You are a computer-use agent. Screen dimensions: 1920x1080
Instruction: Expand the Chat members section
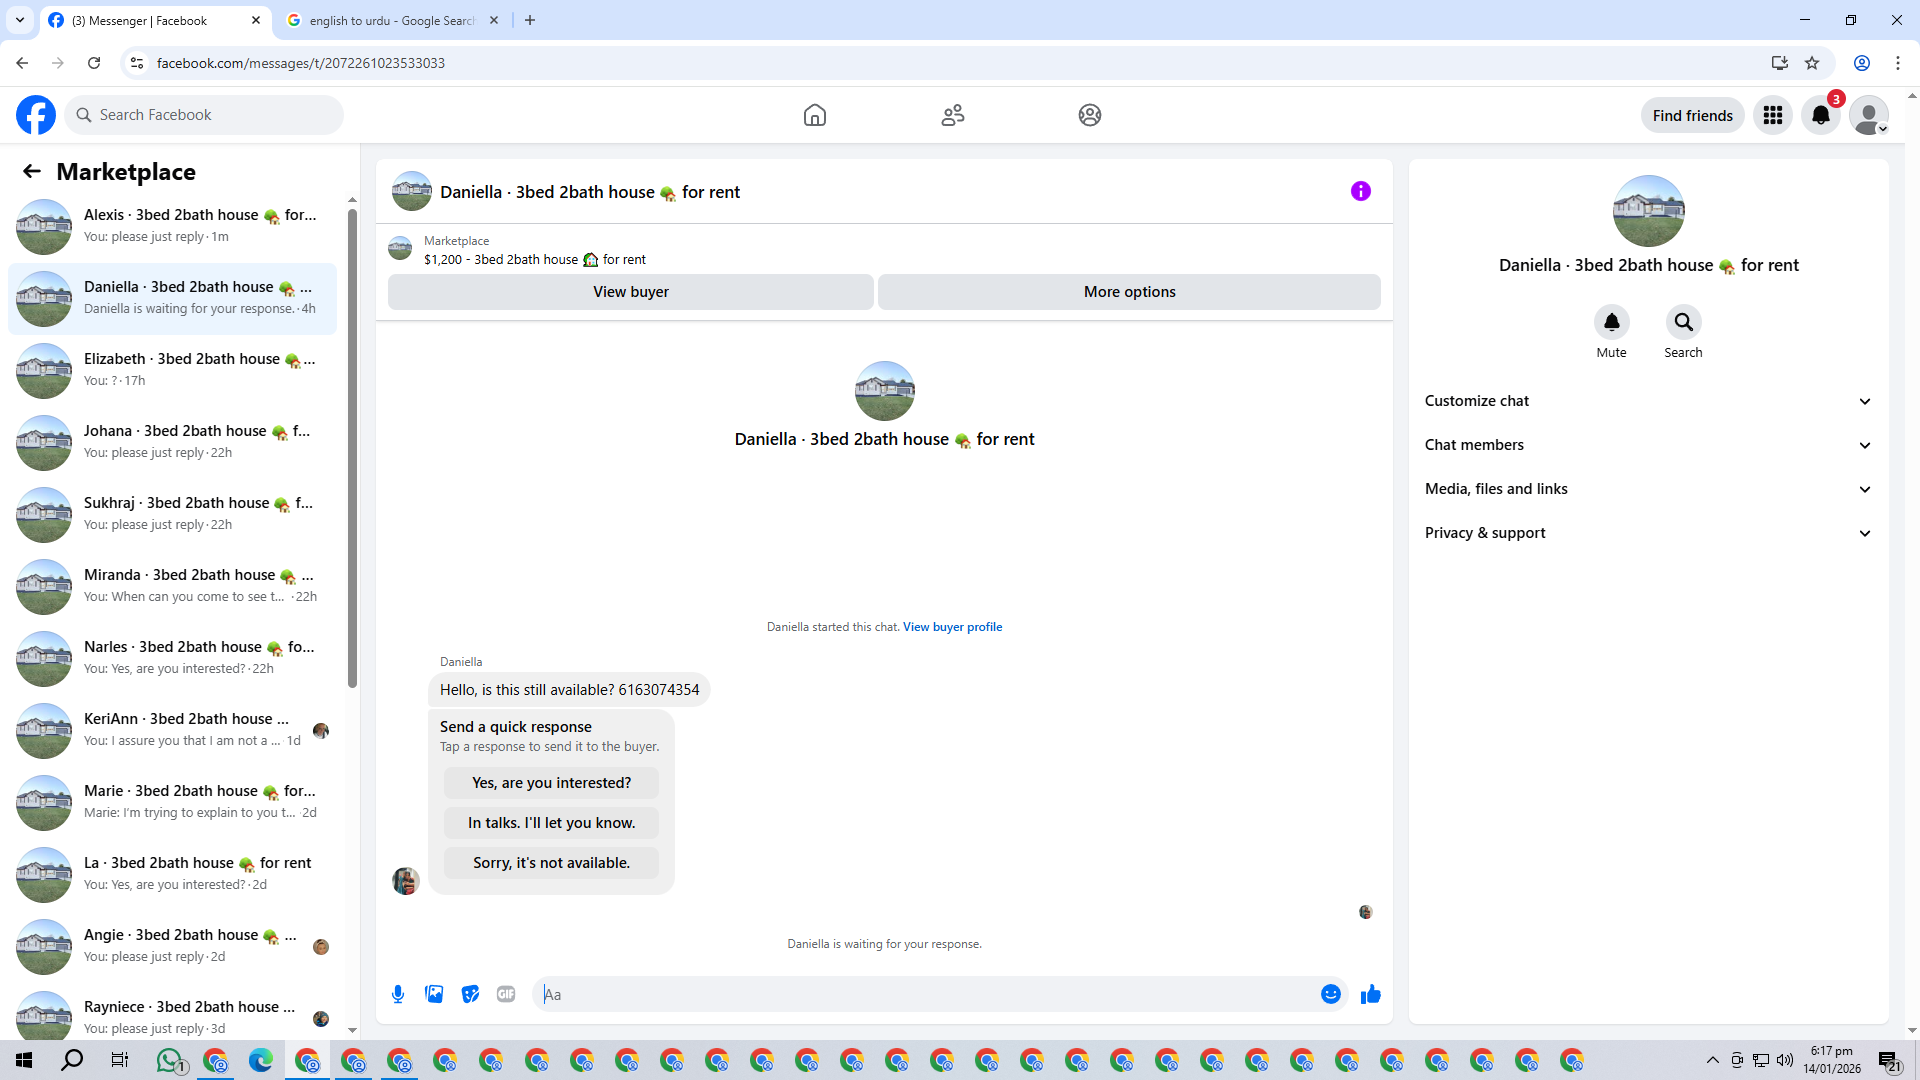pos(1647,445)
